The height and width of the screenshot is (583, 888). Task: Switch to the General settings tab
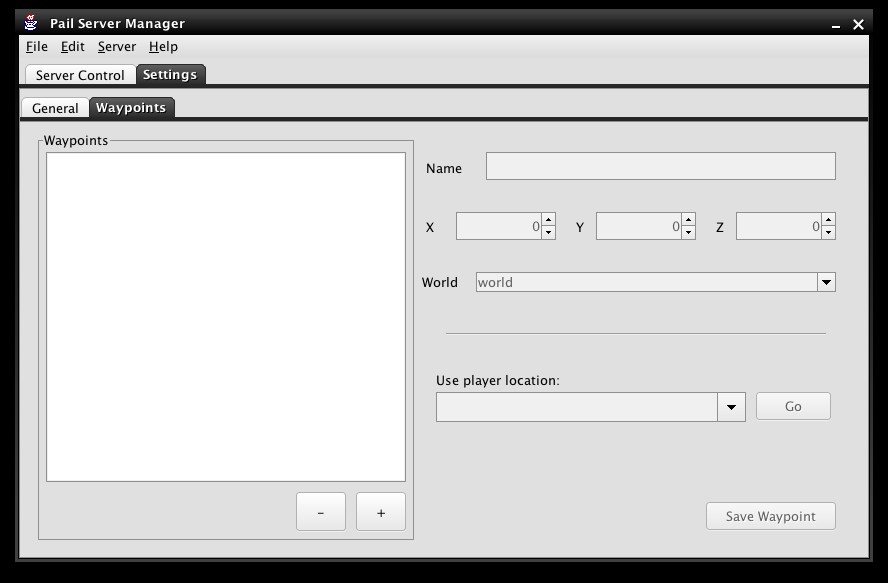[55, 108]
